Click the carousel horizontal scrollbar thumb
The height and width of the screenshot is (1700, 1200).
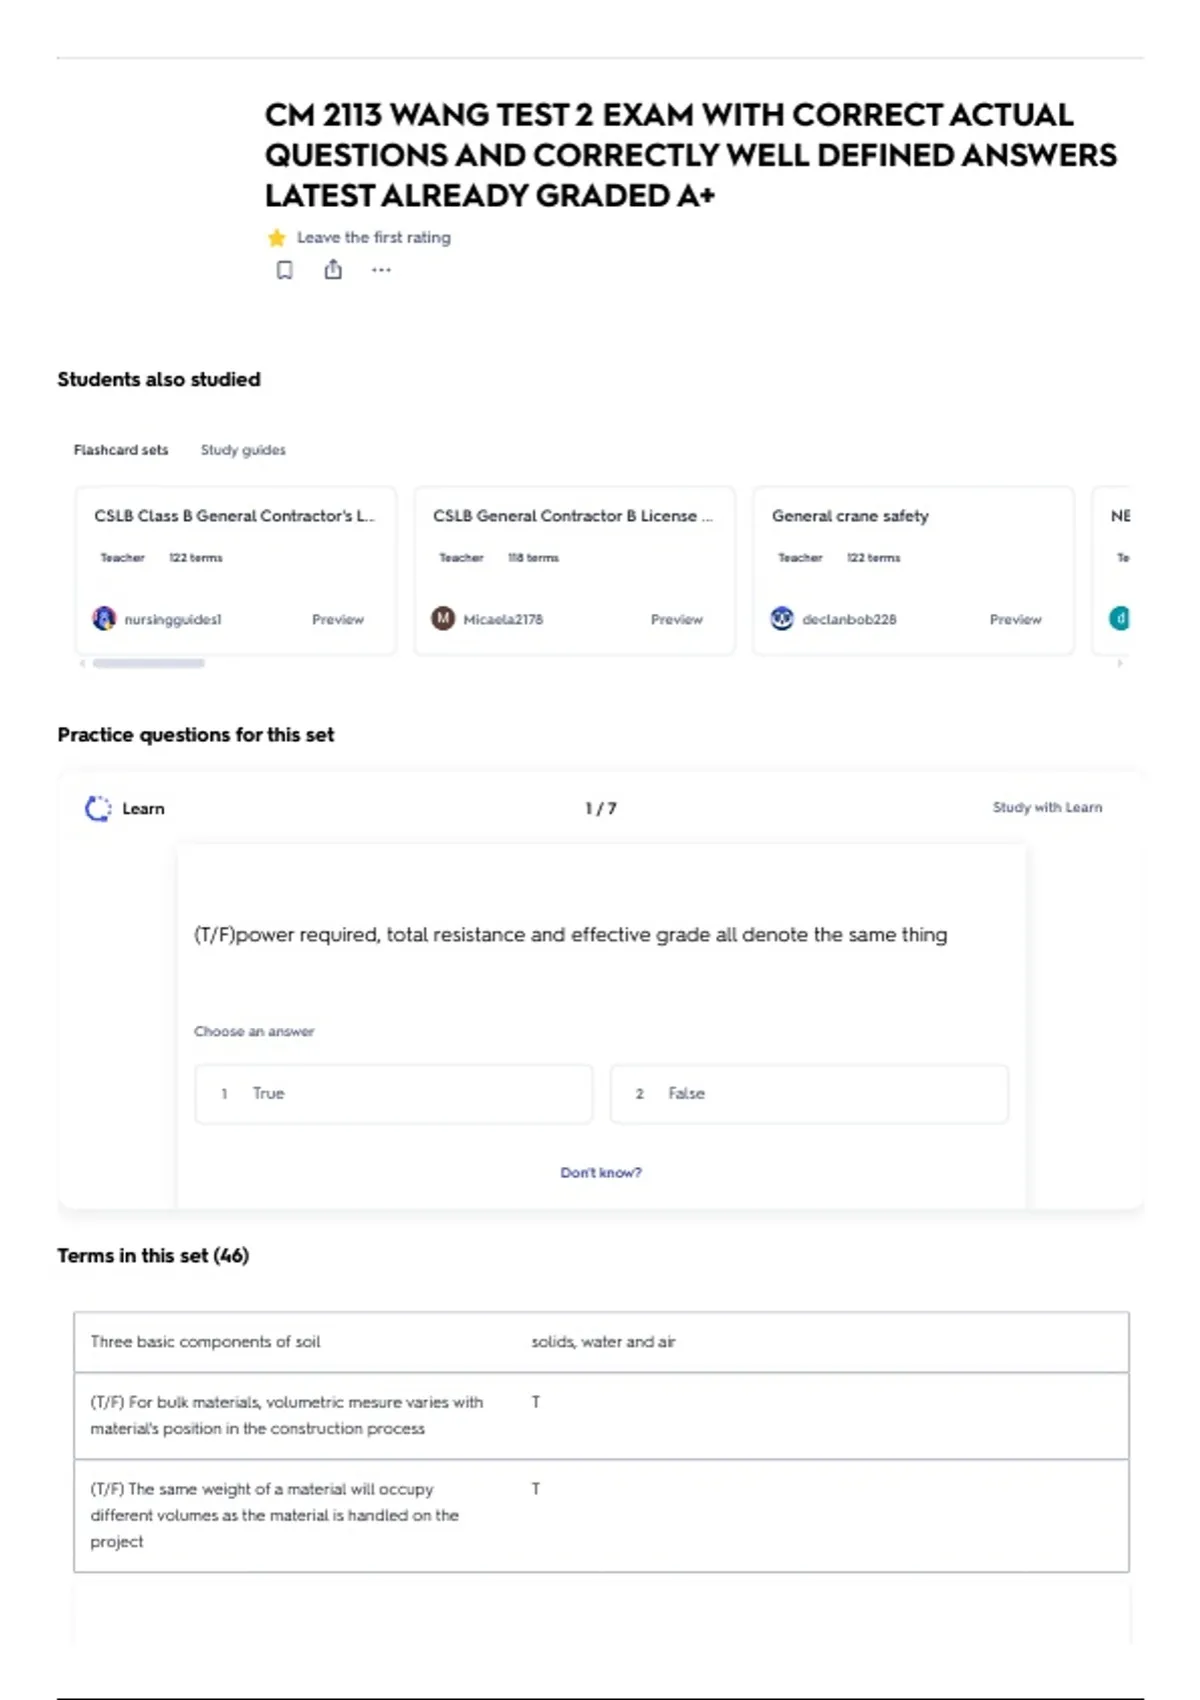point(149,663)
